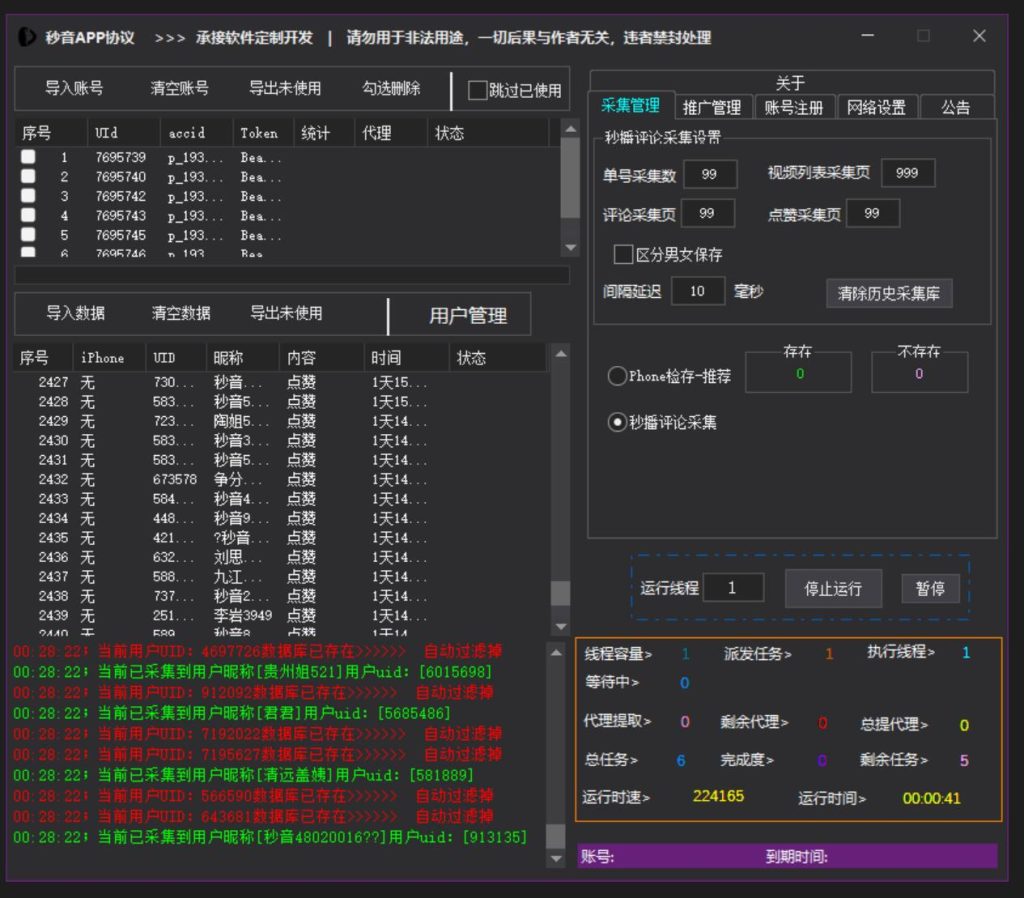The width and height of the screenshot is (1024, 898).
Task: Switch to the 推广管理 tab
Action: (x=712, y=107)
